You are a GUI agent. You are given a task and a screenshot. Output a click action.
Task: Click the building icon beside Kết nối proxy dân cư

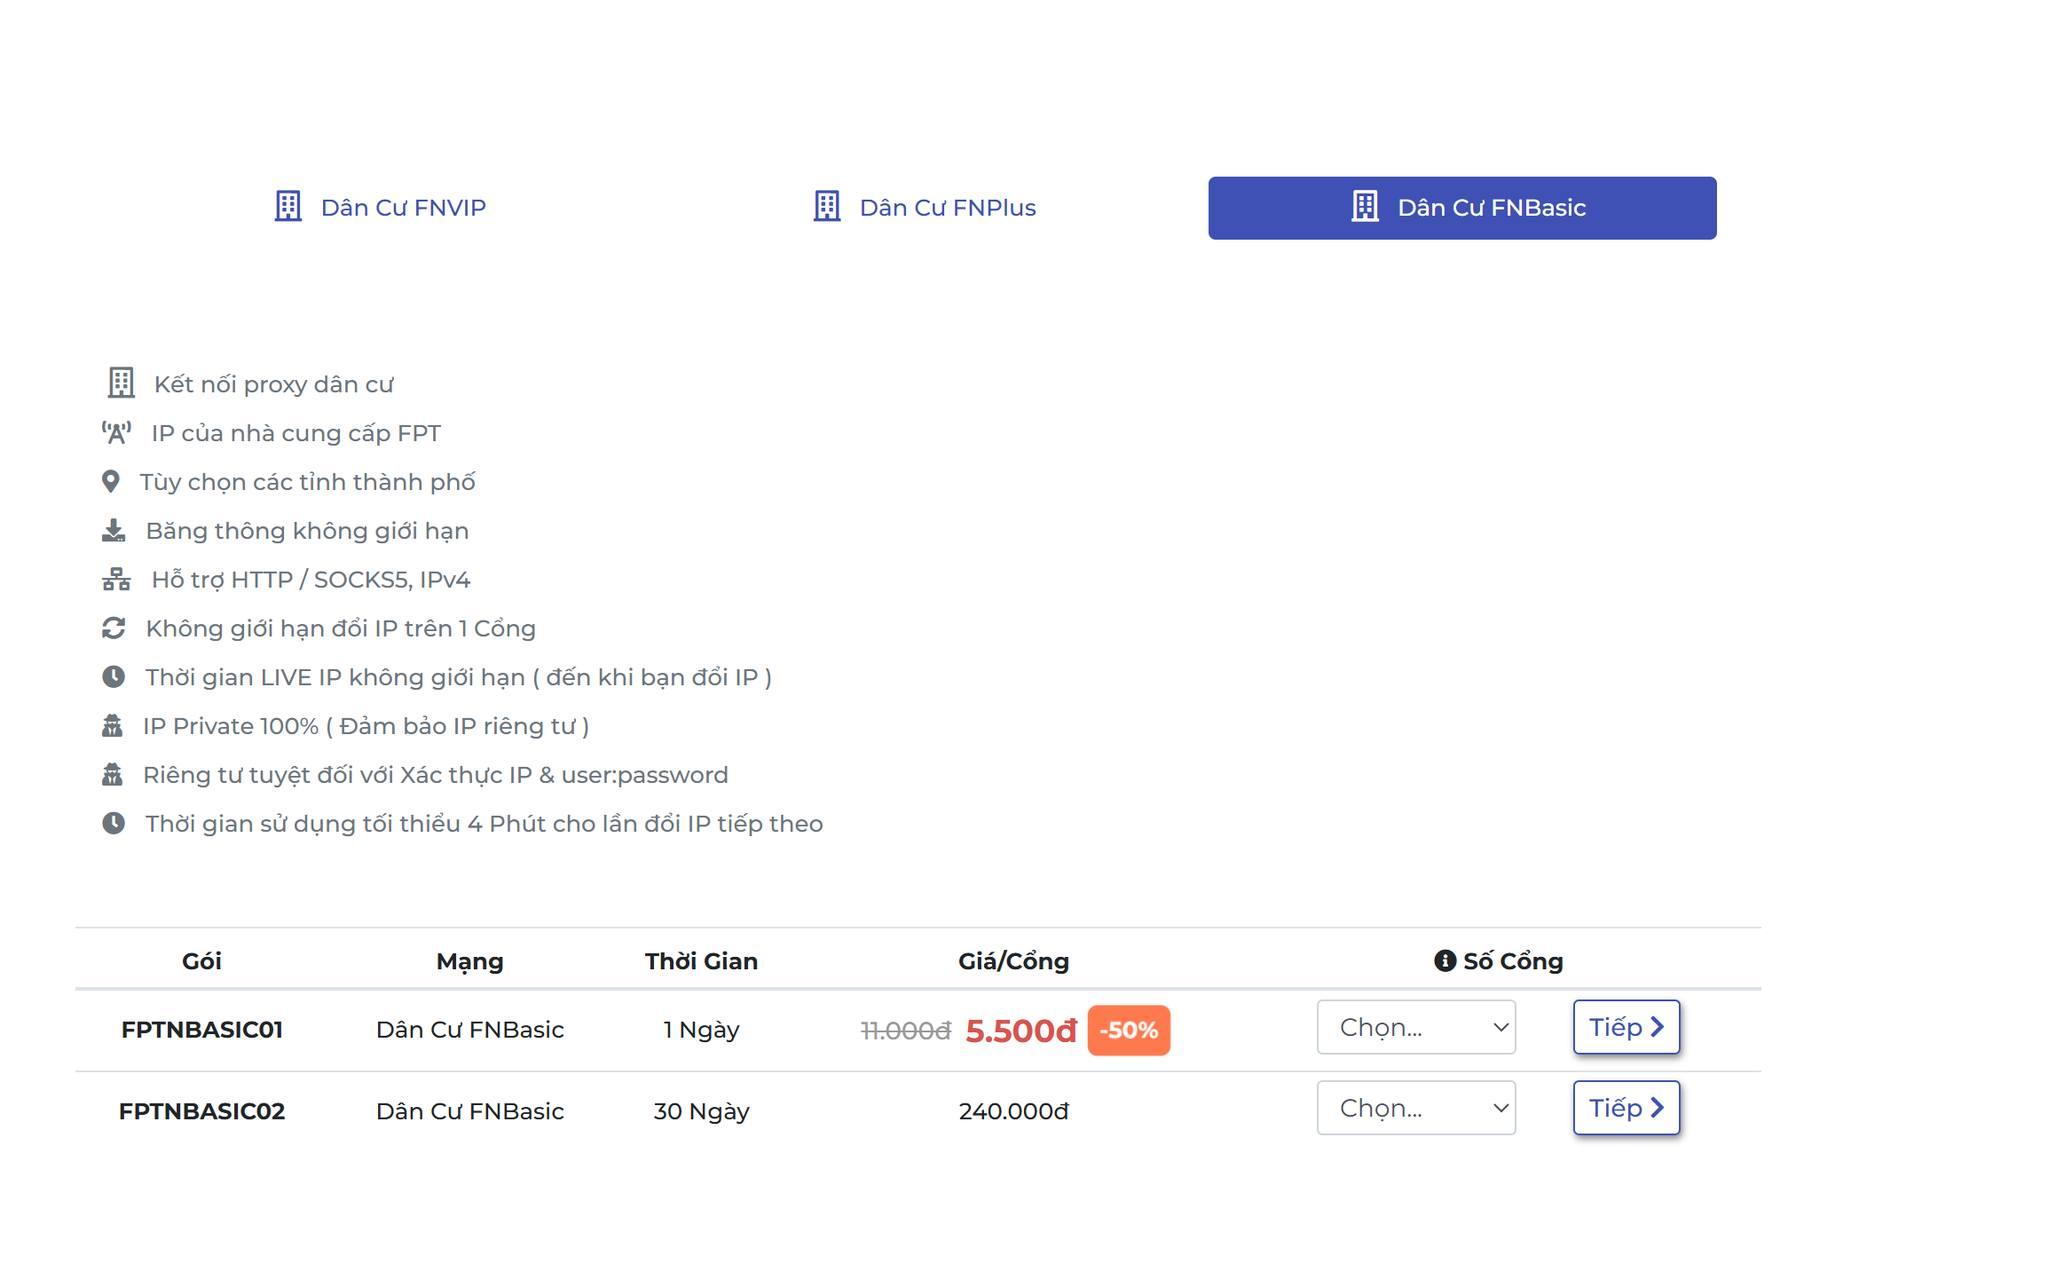pos(121,383)
